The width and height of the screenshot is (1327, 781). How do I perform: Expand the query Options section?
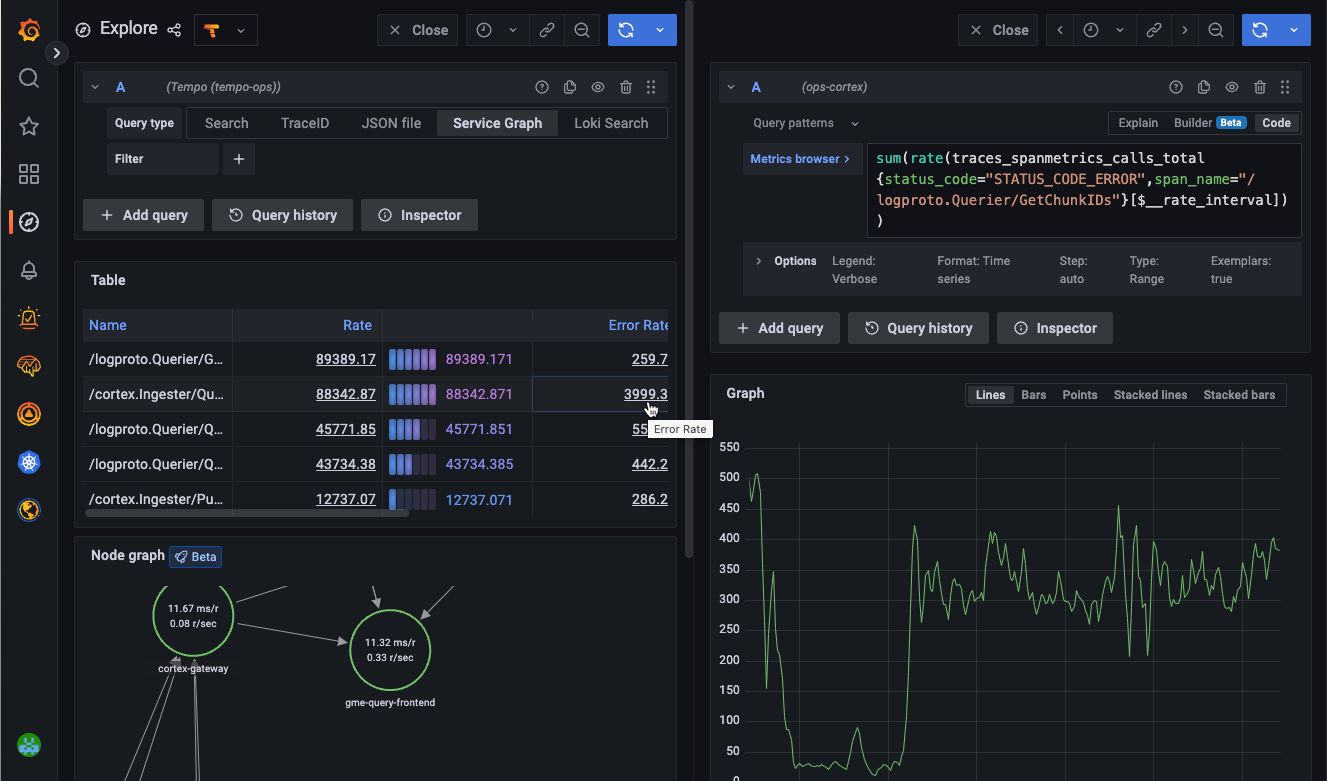click(x=760, y=261)
